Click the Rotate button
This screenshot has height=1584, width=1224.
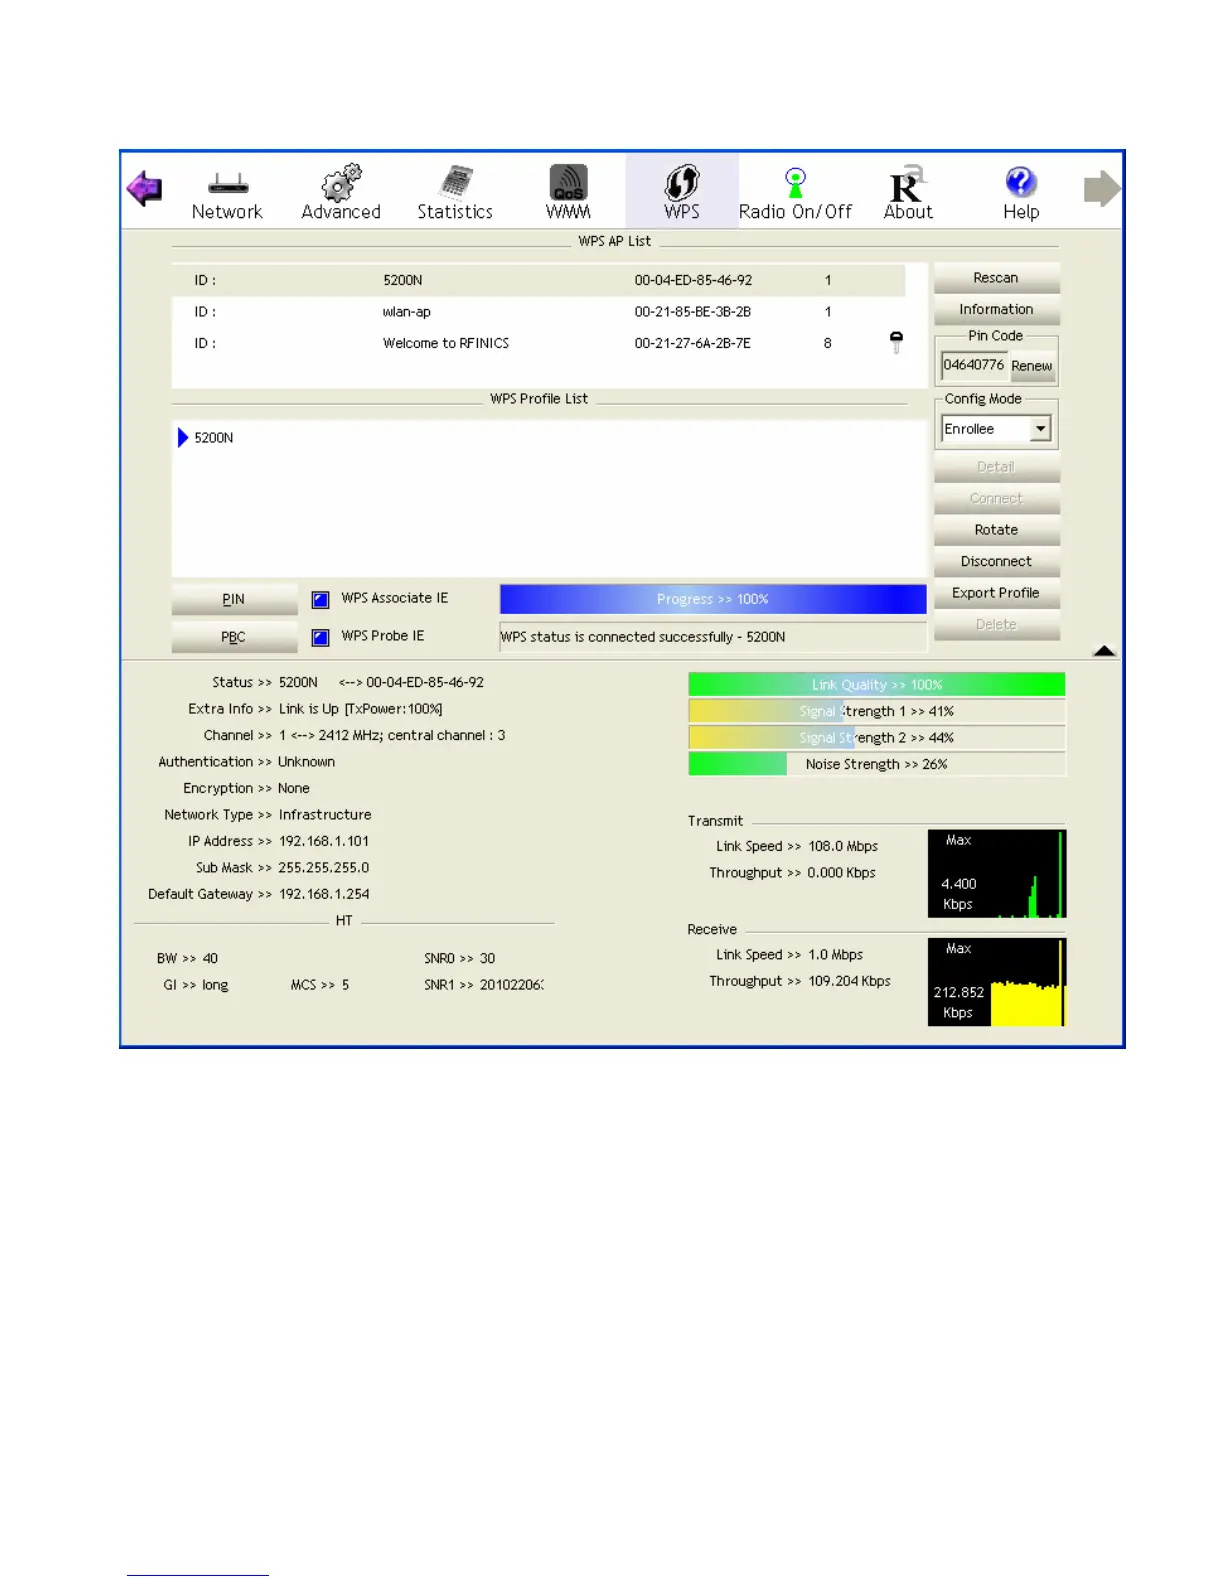pyautogui.click(x=996, y=530)
